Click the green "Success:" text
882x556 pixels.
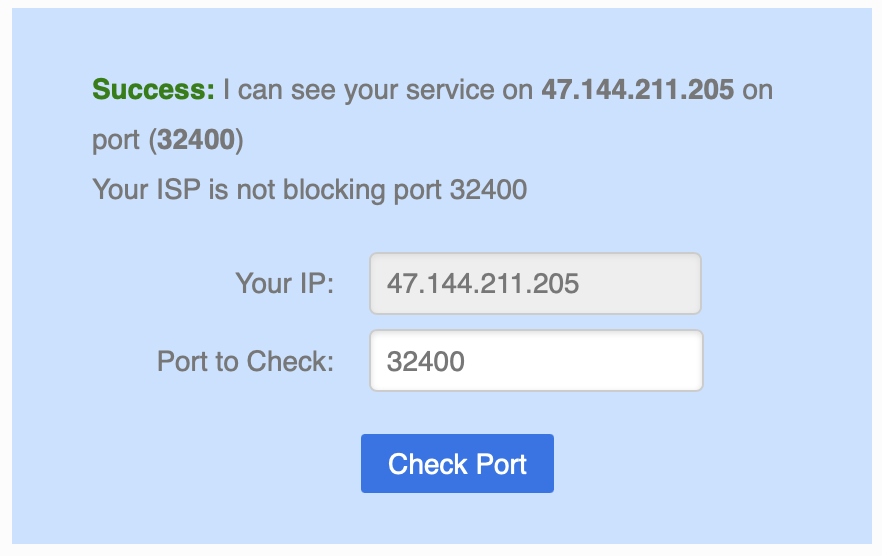[x=153, y=90]
